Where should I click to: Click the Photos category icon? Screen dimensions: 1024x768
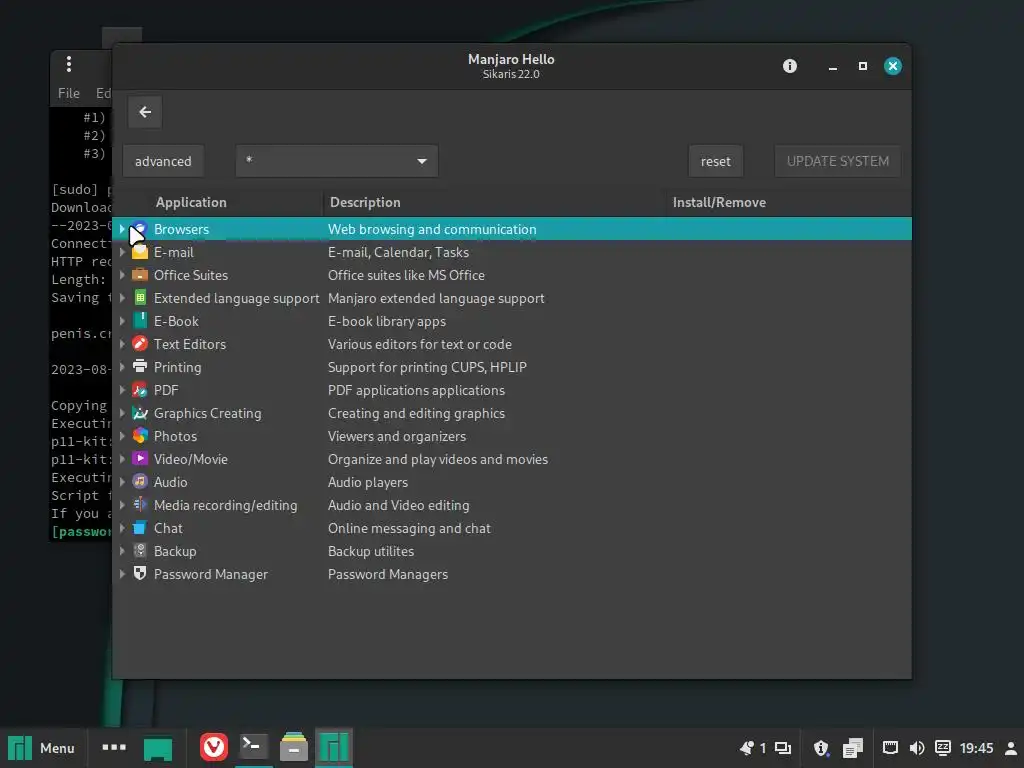(x=140, y=436)
